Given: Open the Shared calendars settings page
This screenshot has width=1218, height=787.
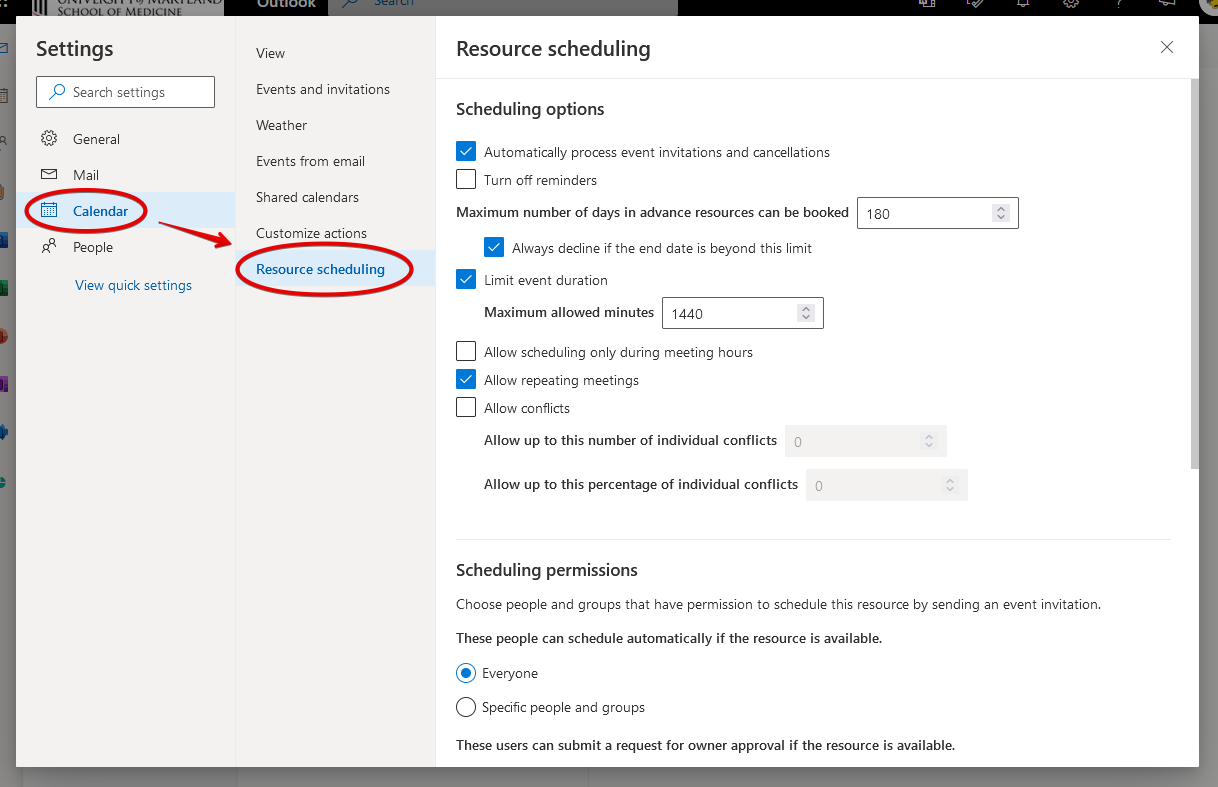Looking at the screenshot, I should 307,197.
